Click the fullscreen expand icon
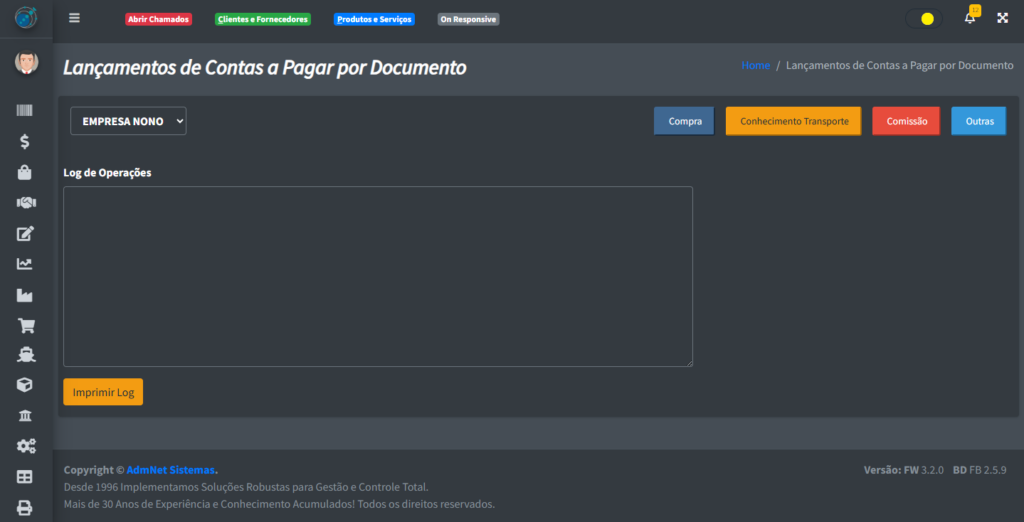 click(x=1002, y=19)
